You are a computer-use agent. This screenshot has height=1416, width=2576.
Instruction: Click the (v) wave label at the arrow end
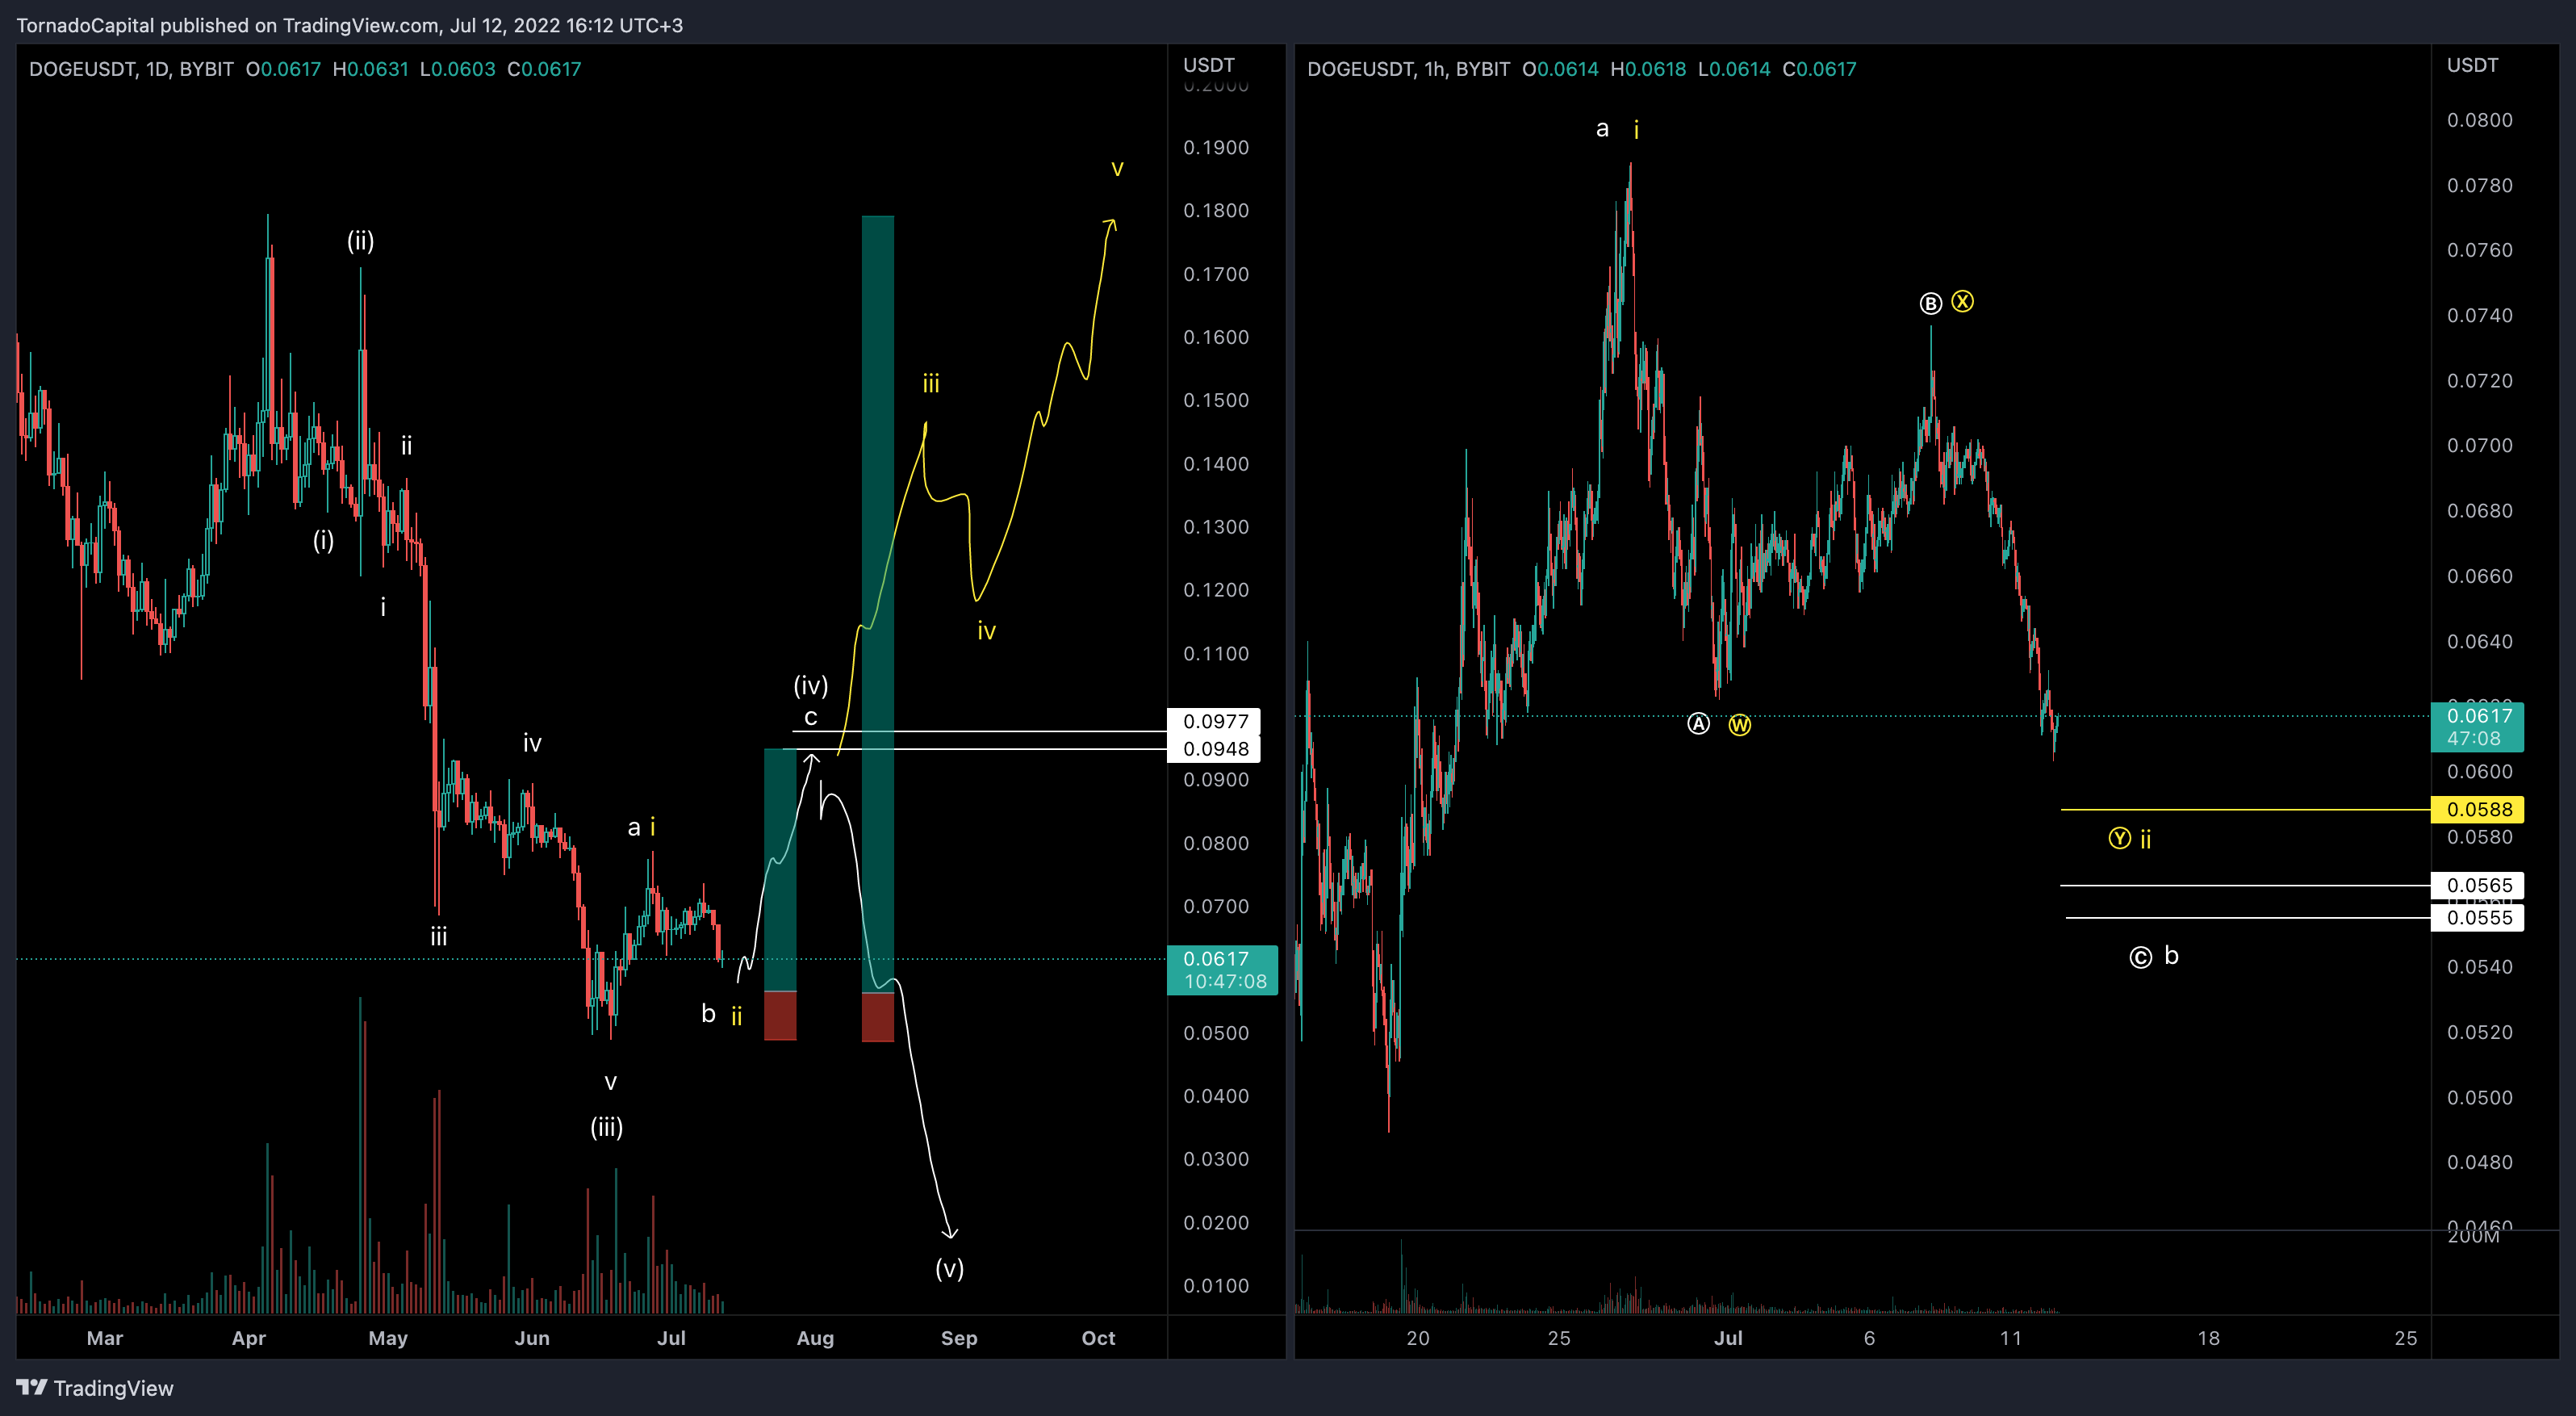950,1269
